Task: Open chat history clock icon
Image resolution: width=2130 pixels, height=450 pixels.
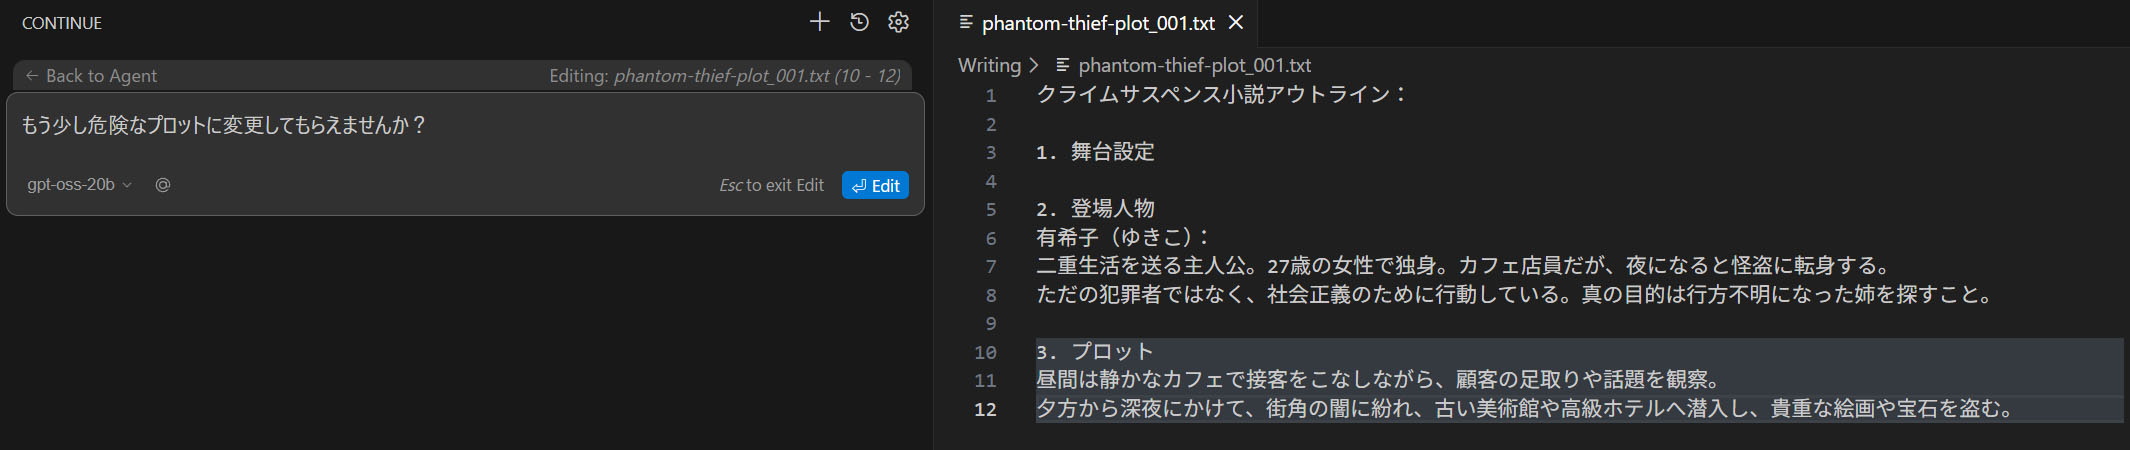Action: coord(859,22)
